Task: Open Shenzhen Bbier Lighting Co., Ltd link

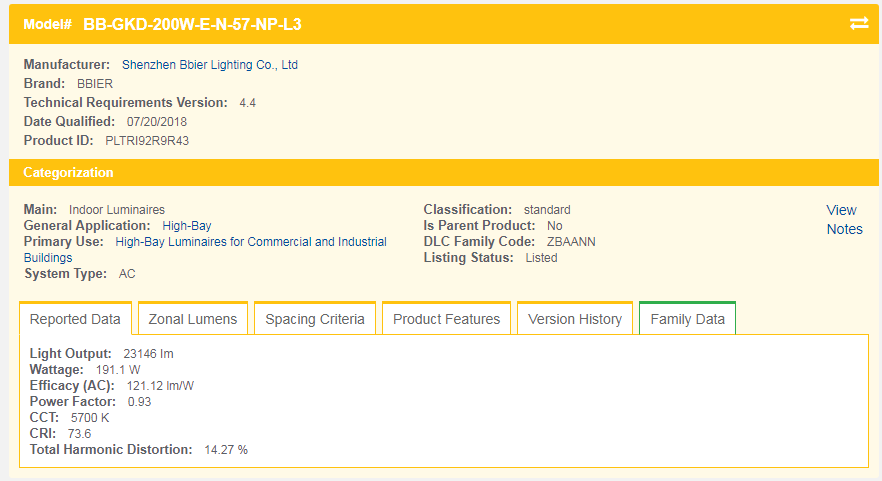Action: [210, 65]
